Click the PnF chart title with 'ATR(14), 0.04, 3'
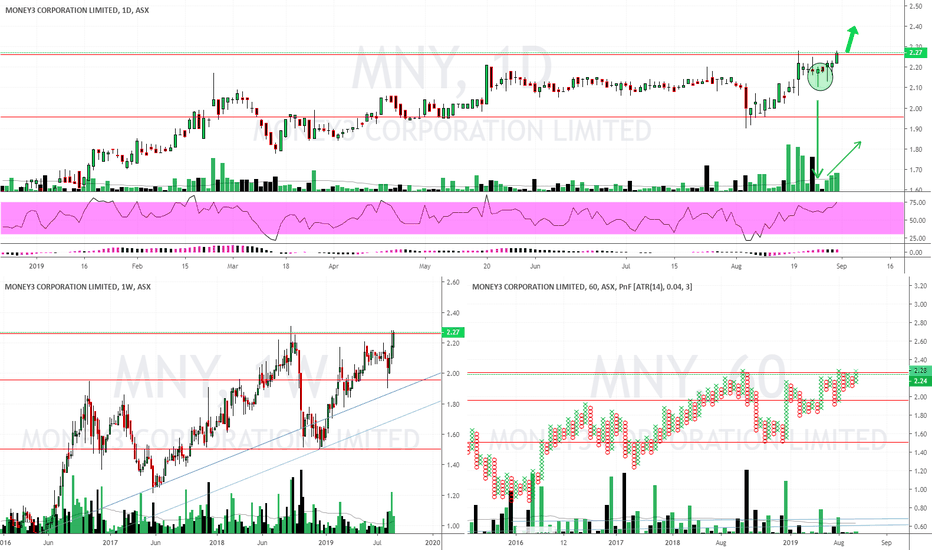932x550 pixels. click(x=582, y=287)
